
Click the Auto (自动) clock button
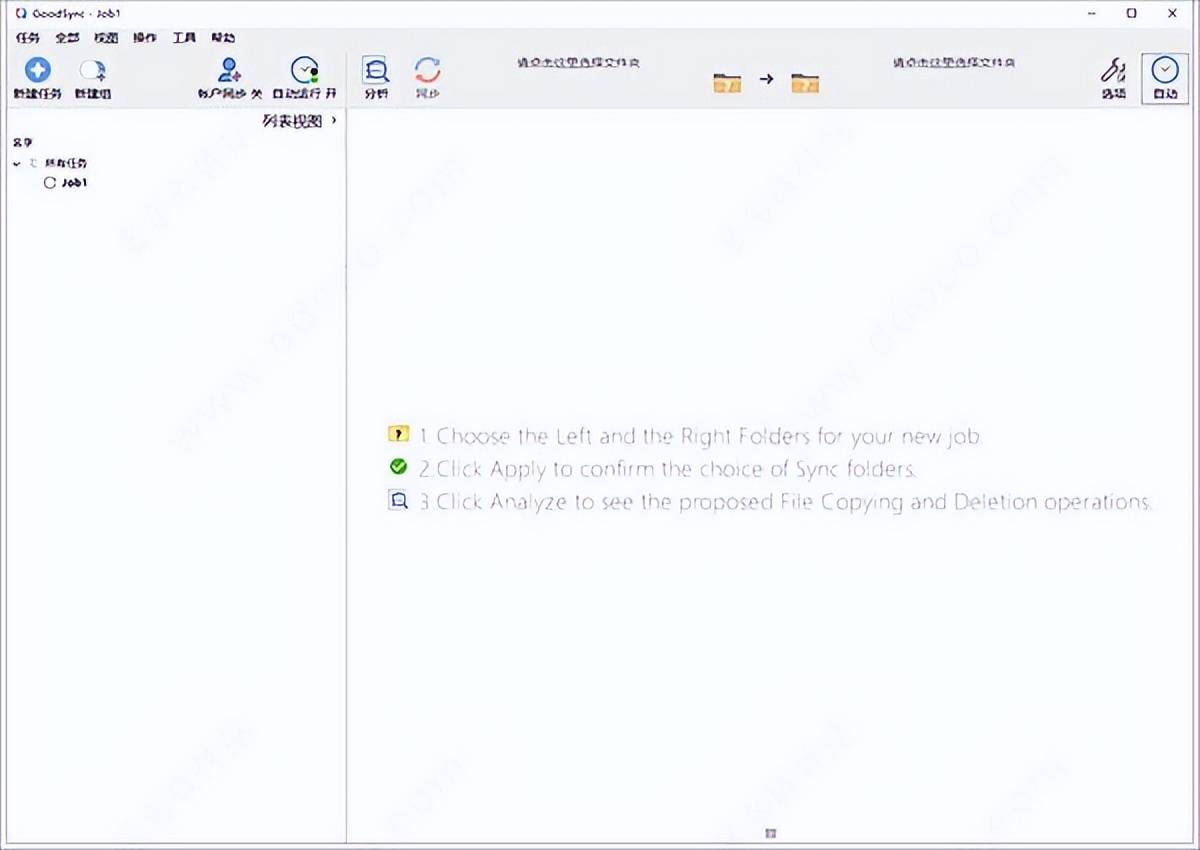1165,78
